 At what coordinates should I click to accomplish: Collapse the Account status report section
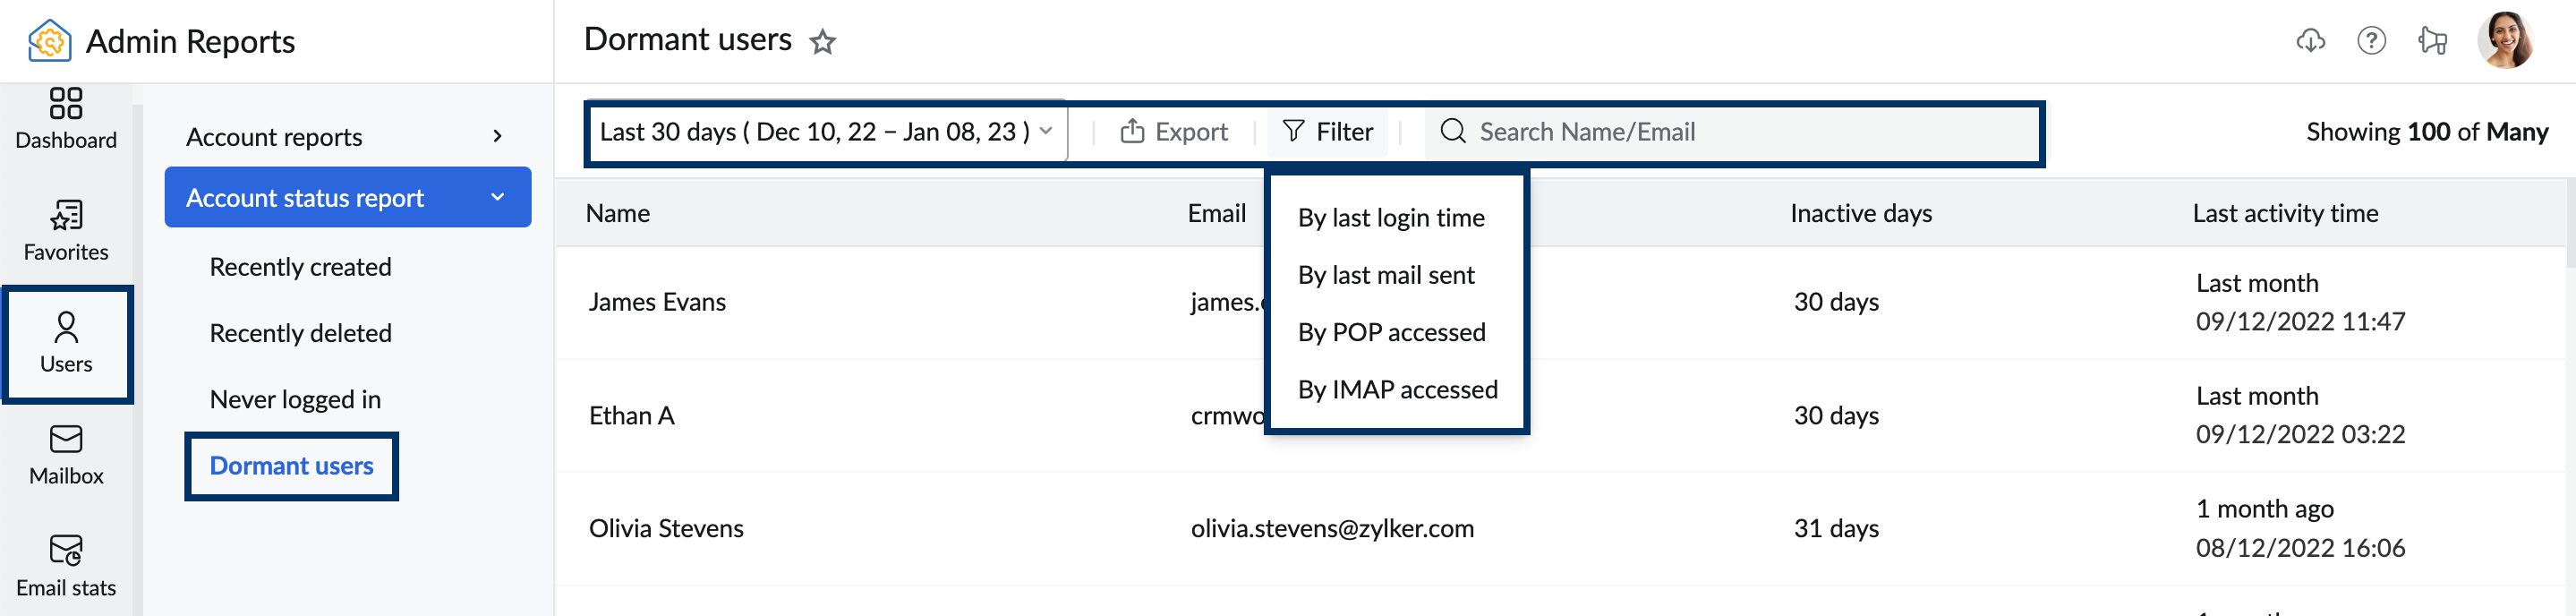point(347,197)
